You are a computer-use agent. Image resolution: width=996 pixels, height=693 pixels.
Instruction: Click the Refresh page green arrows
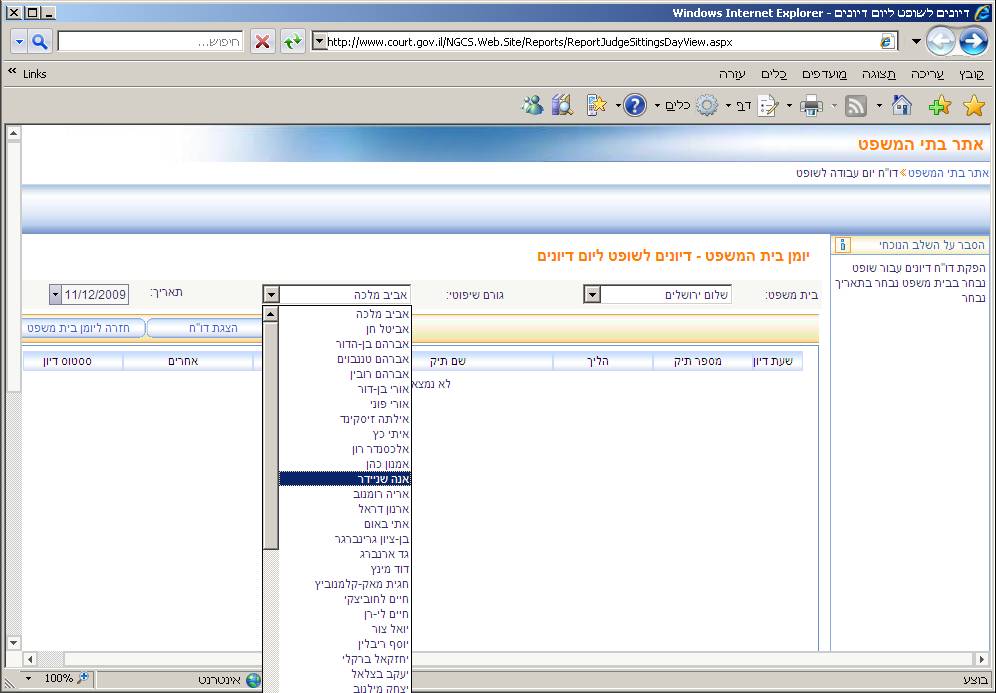tap(292, 42)
